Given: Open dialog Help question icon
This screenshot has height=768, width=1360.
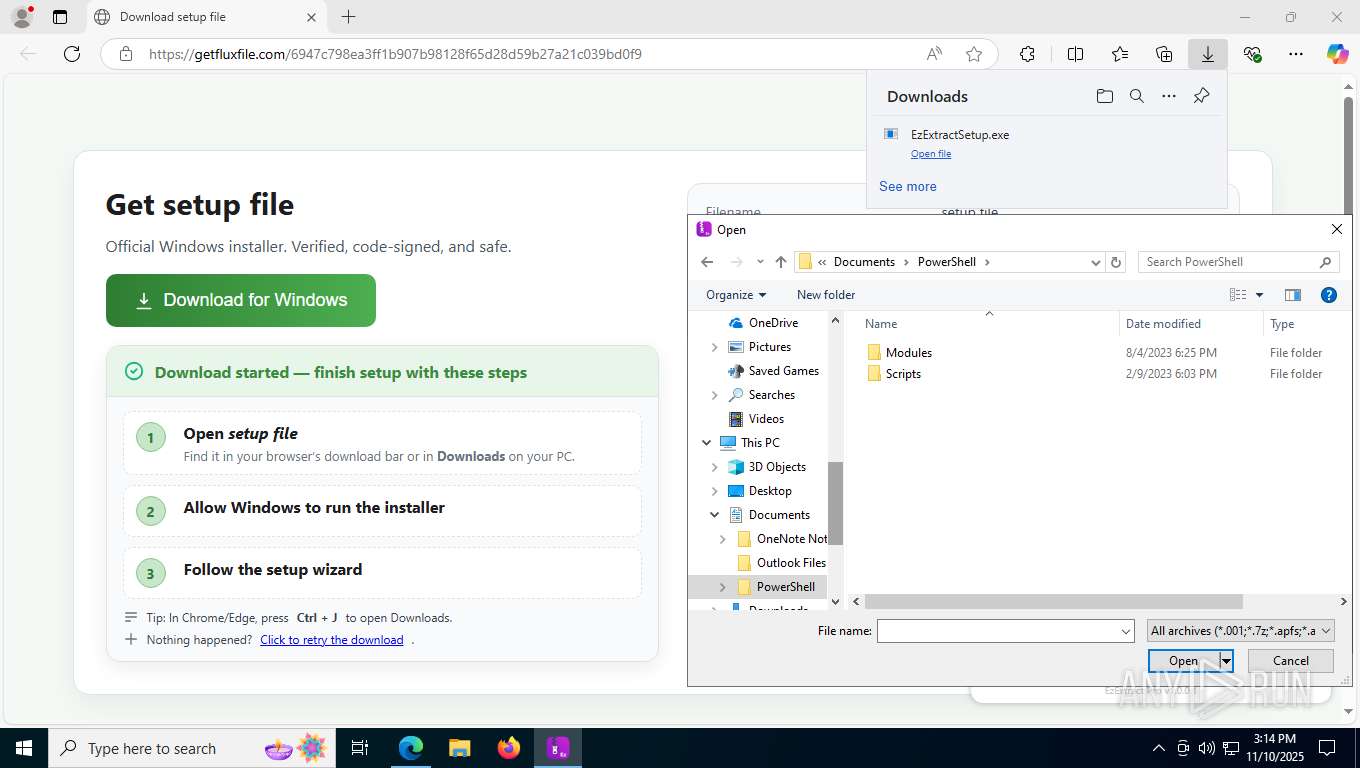Looking at the screenshot, I should pyautogui.click(x=1329, y=295).
